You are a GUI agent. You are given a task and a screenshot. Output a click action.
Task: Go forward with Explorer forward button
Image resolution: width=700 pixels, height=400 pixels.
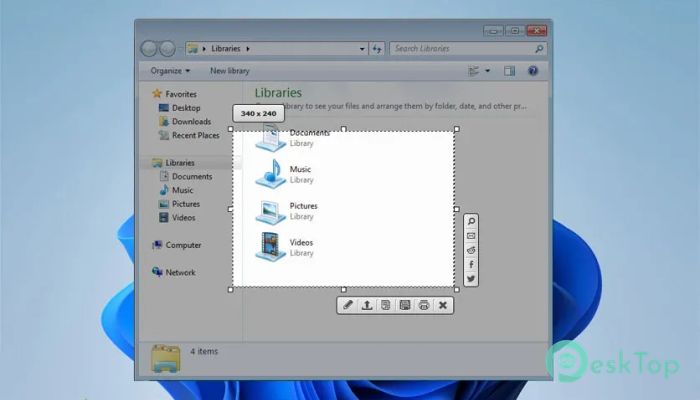(x=167, y=48)
